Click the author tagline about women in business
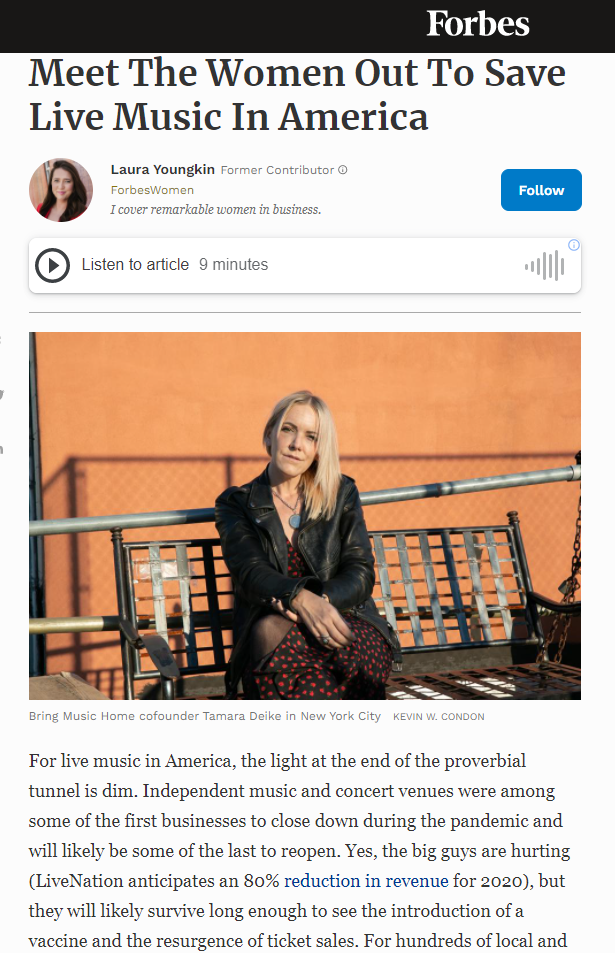Image resolution: width=615 pixels, height=953 pixels. tap(216, 210)
